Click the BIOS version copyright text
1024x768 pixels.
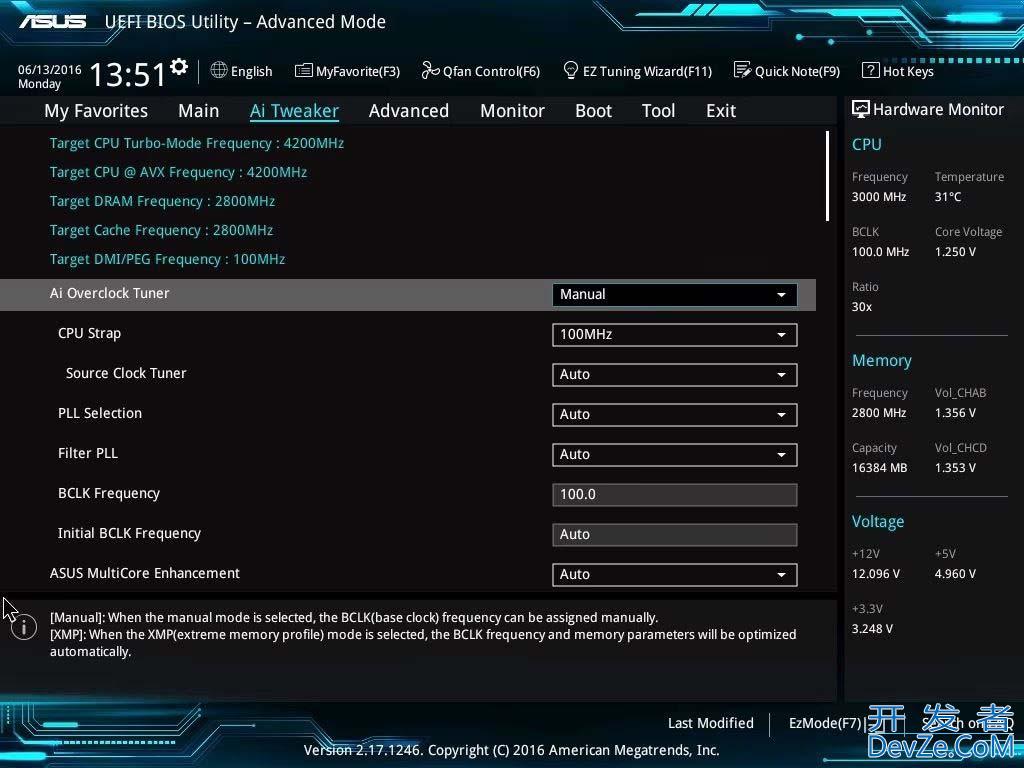point(511,750)
